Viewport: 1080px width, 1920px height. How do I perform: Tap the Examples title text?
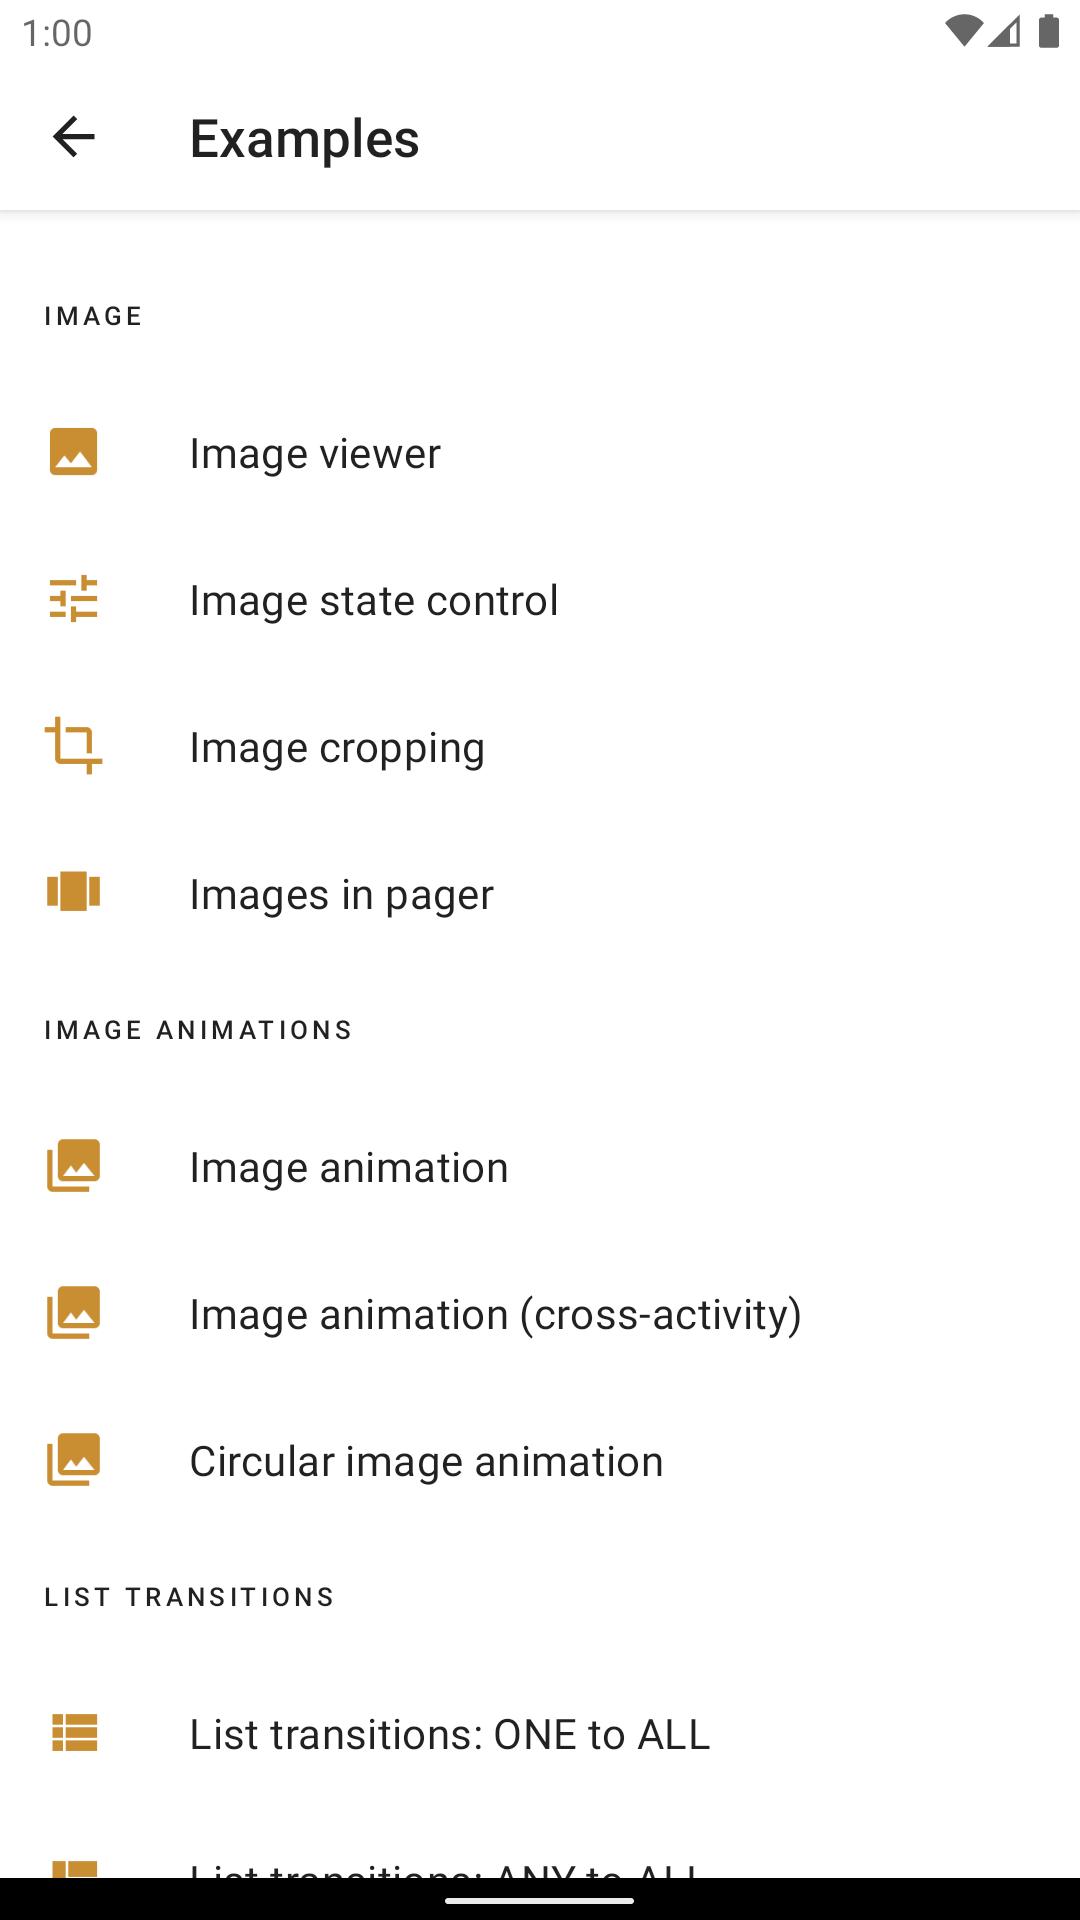(x=304, y=139)
